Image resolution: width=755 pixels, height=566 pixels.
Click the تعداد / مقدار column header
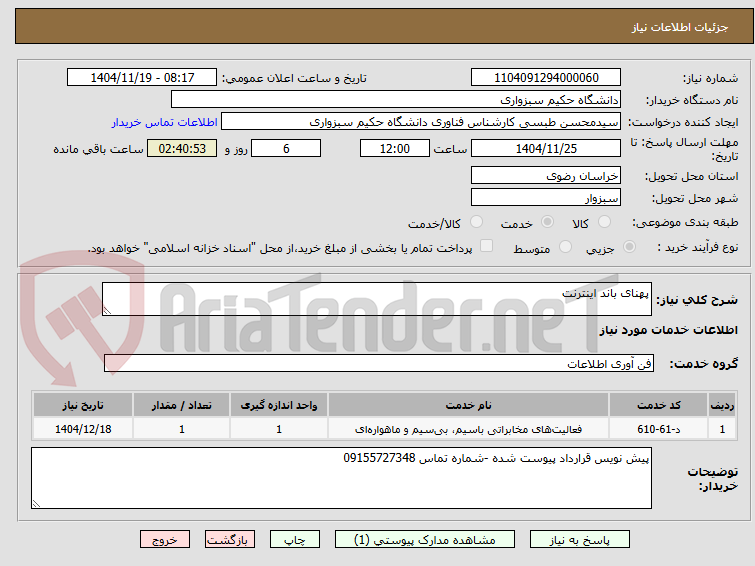click(182, 405)
